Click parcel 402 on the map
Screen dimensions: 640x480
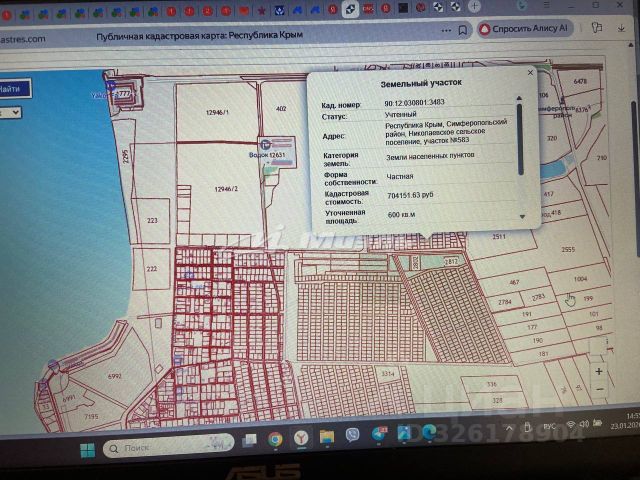[x=281, y=109]
